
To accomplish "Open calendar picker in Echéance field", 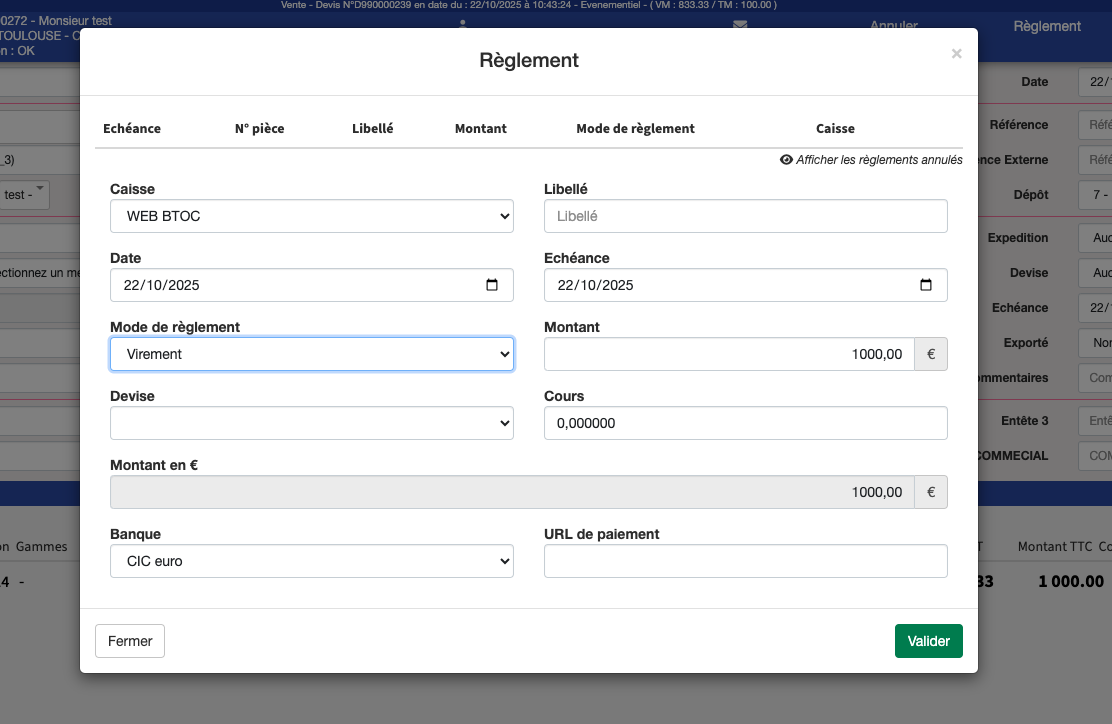I will click(925, 285).
